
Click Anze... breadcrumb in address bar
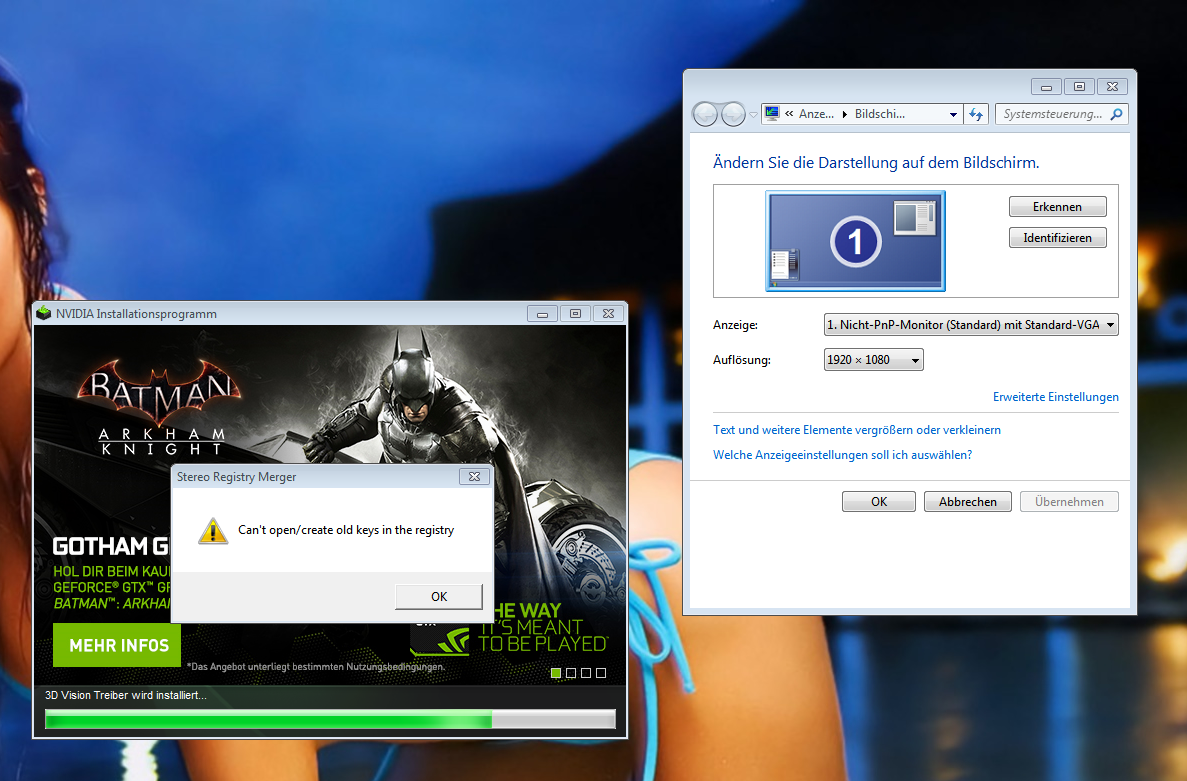816,114
